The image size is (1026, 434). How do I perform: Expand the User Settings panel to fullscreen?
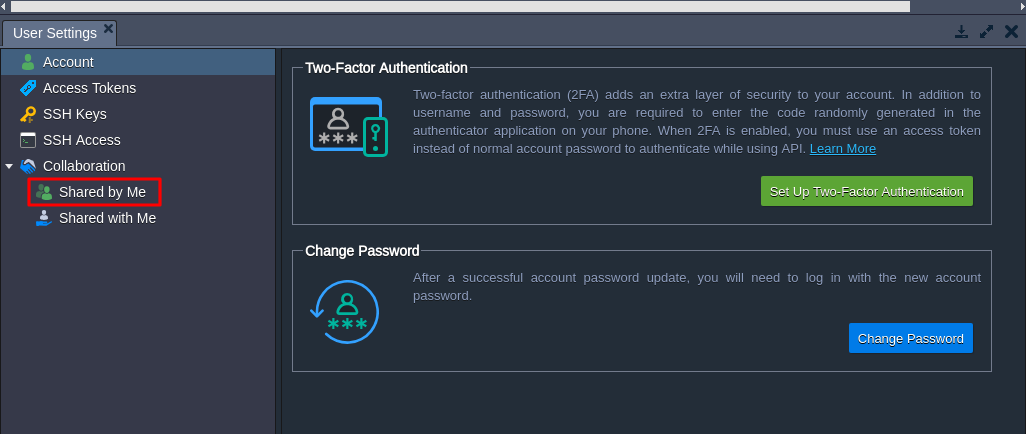[987, 32]
